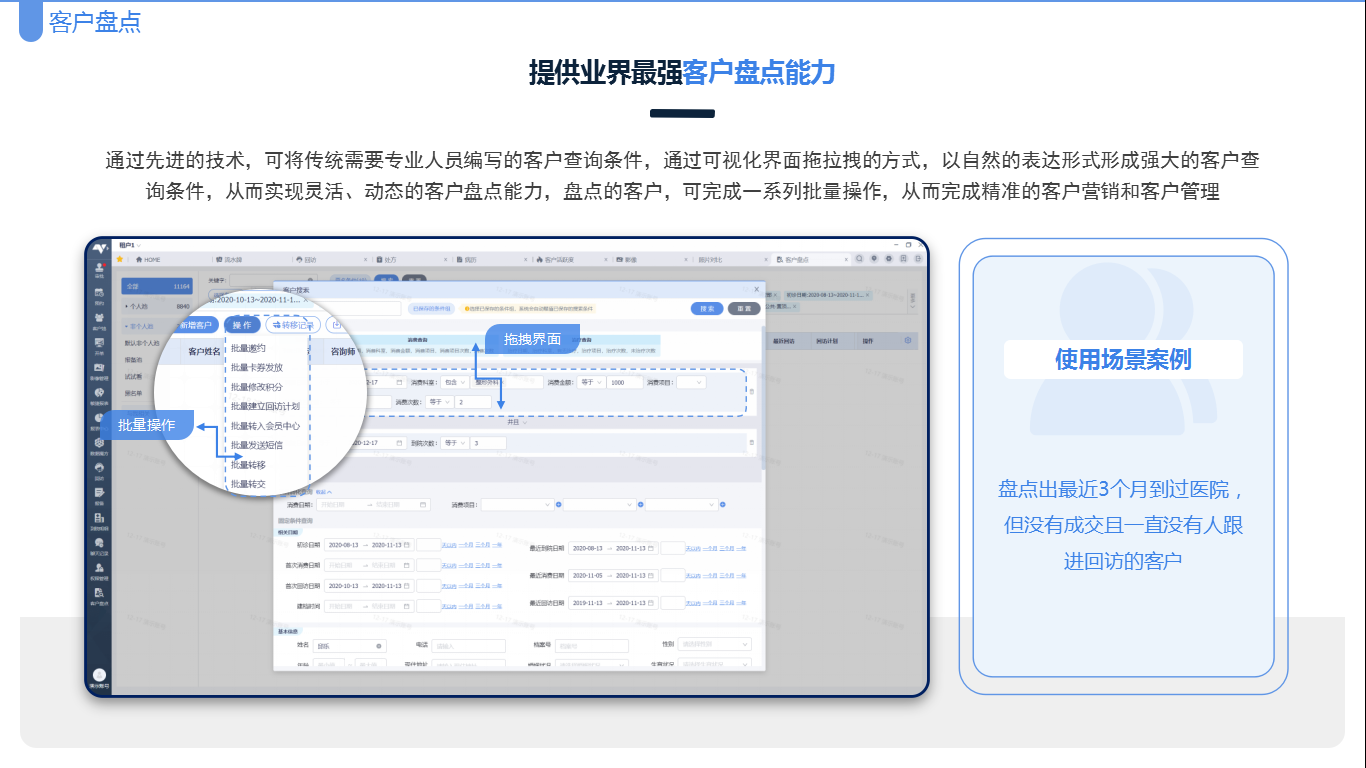Open 开单 in the left sidebar
The image size is (1366, 768).
(x=99, y=345)
